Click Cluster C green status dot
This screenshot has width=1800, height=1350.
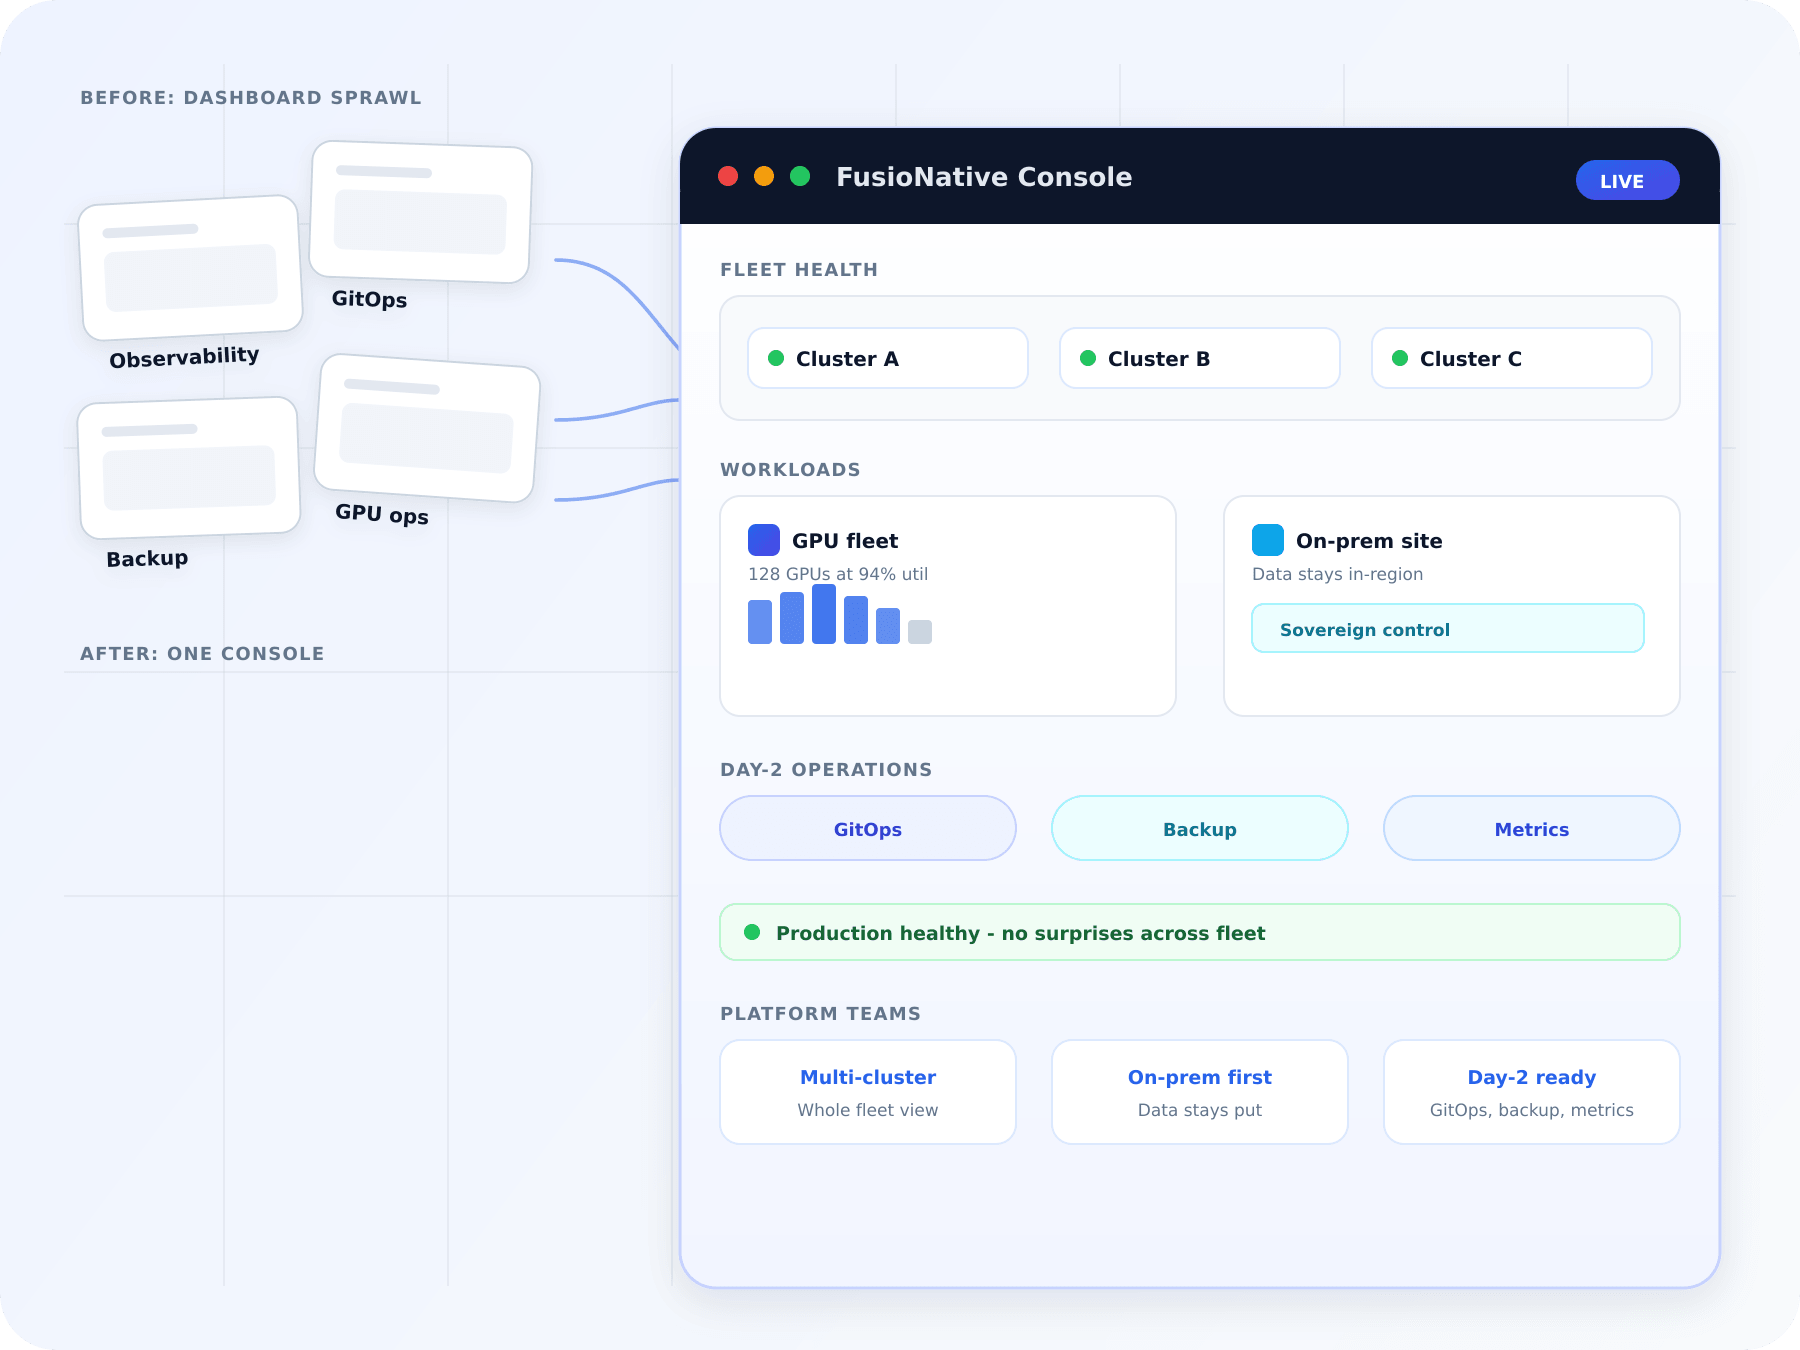pyautogui.click(x=1400, y=358)
